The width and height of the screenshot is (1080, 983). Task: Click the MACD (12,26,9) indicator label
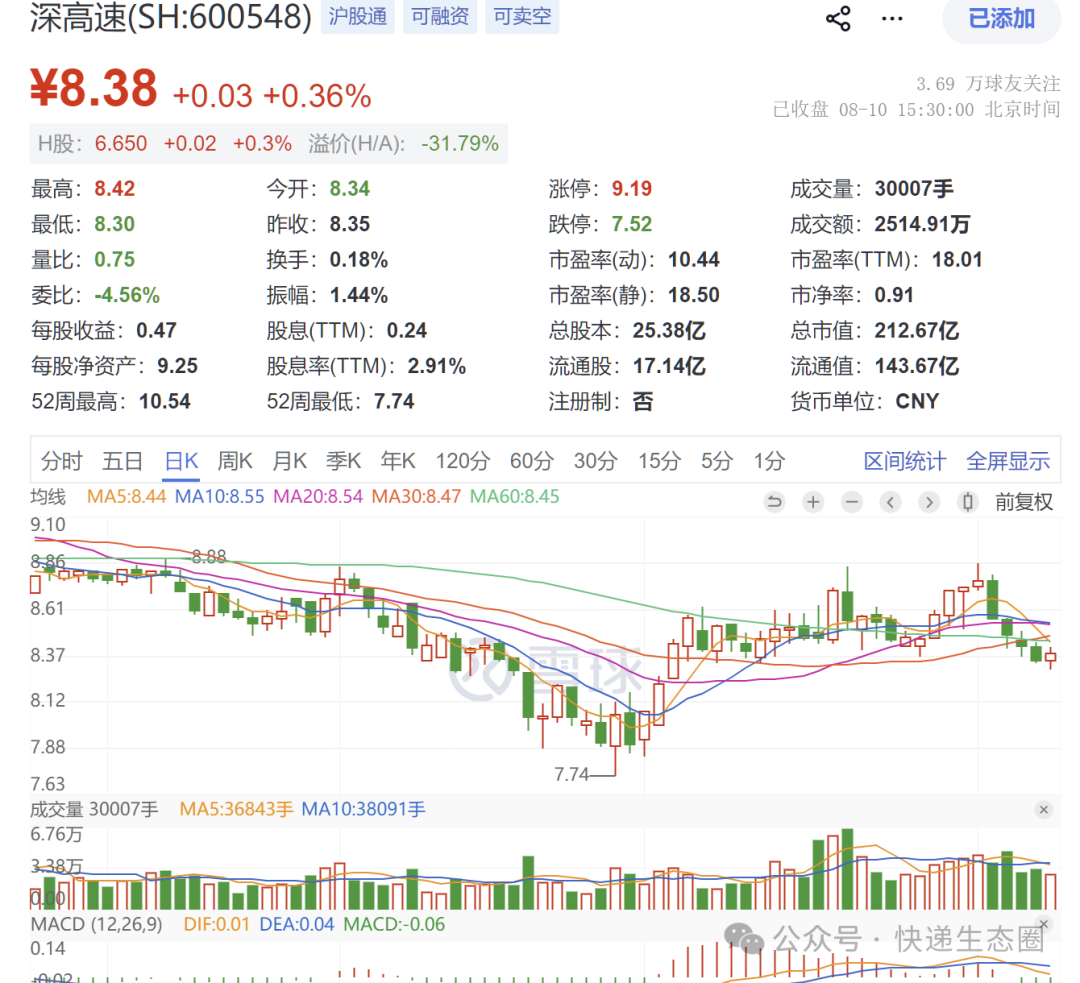click(96, 924)
